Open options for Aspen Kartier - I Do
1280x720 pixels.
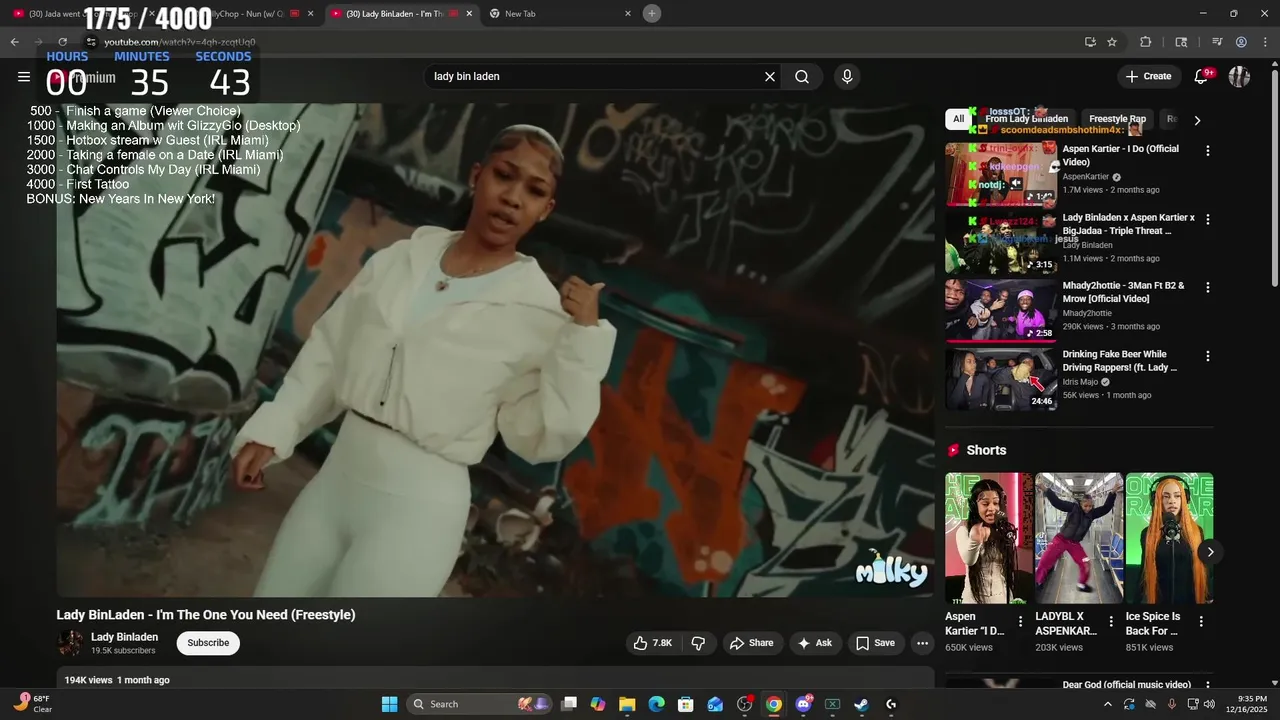(x=1207, y=150)
